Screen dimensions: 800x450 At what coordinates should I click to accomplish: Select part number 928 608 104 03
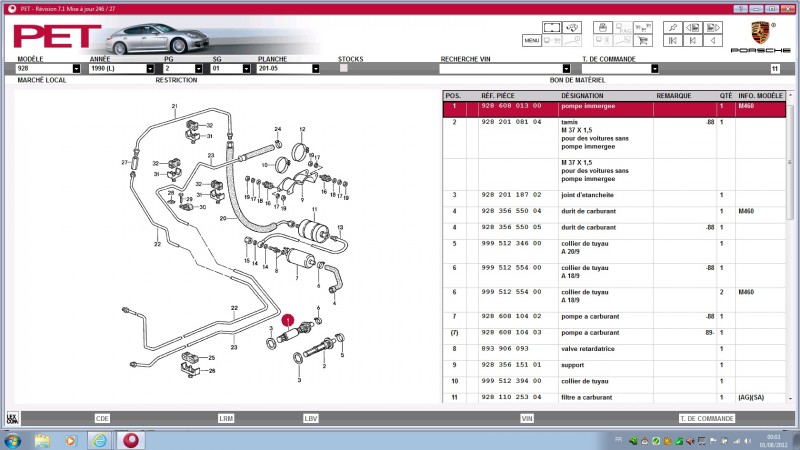(x=511, y=333)
